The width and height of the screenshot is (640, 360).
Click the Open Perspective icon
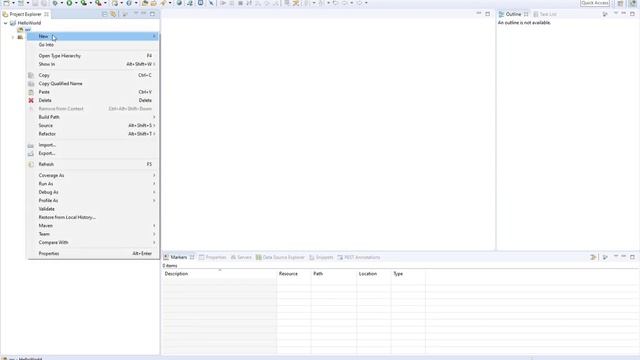620,3
